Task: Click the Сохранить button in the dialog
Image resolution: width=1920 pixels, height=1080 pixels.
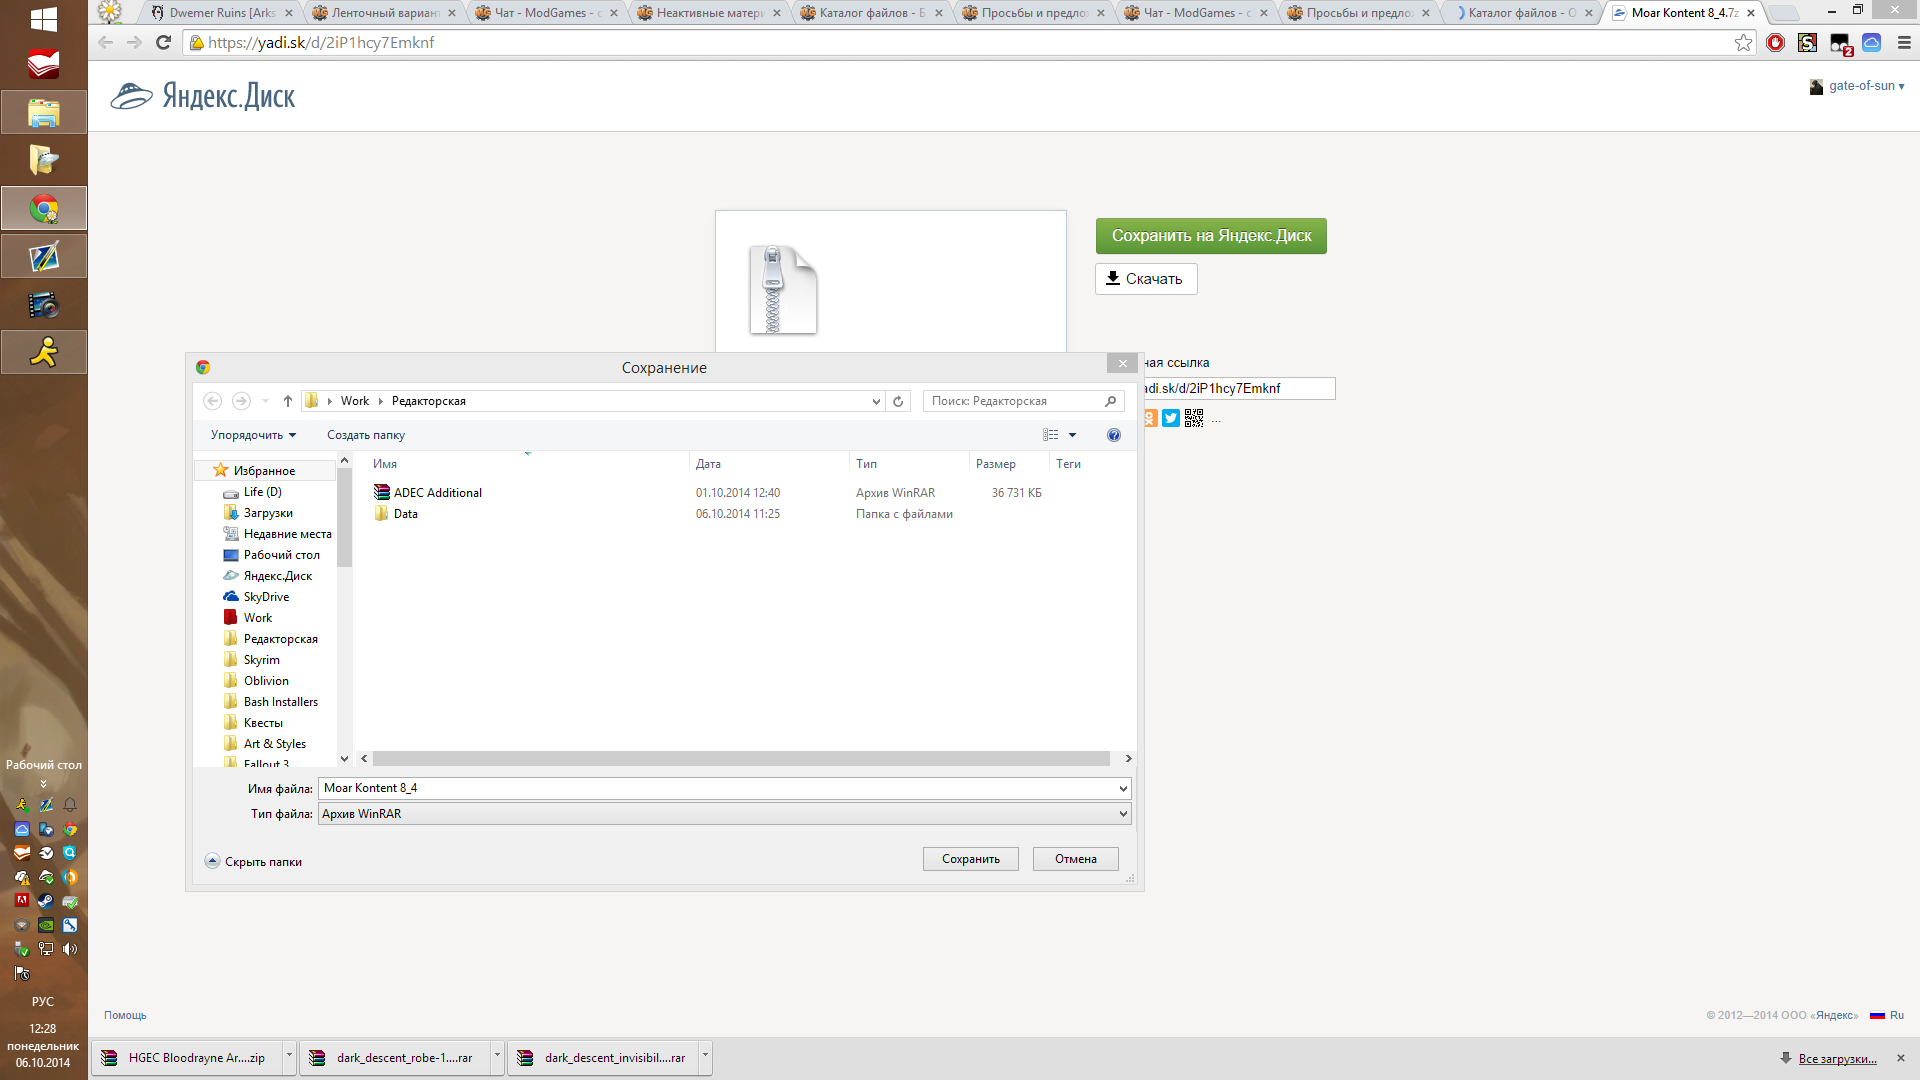Action: [x=970, y=859]
